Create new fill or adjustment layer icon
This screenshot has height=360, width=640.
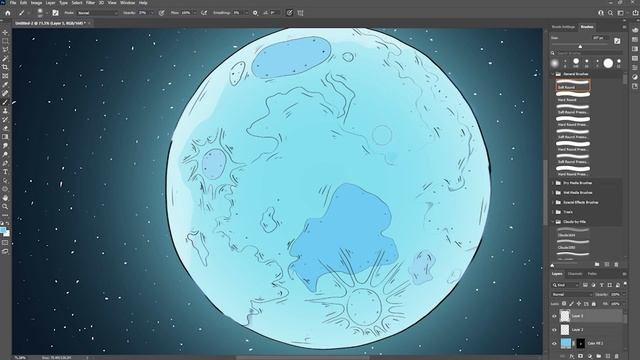click(x=590, y=356)
